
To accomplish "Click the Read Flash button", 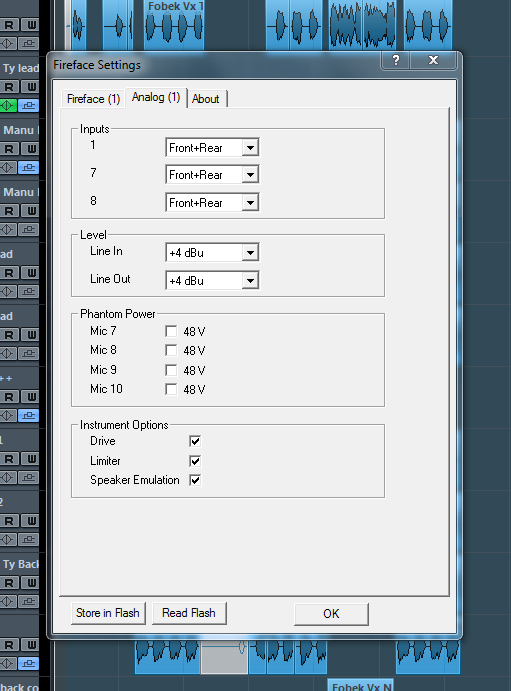I will (x=189, y=613).
